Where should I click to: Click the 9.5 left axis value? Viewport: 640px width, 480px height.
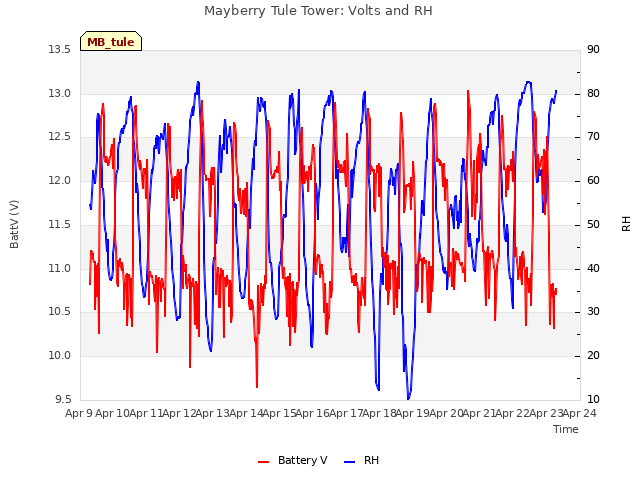point(63,399)
